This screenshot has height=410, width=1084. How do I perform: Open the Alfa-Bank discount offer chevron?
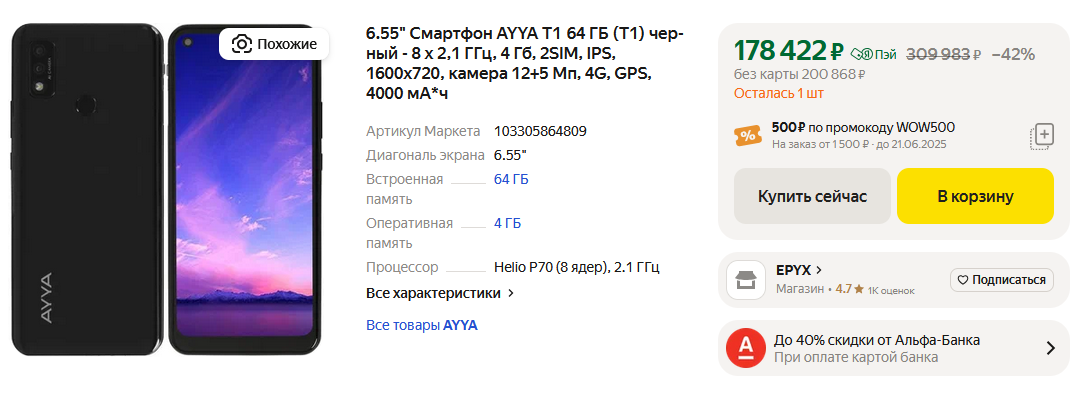click(x=1050, y=348)
